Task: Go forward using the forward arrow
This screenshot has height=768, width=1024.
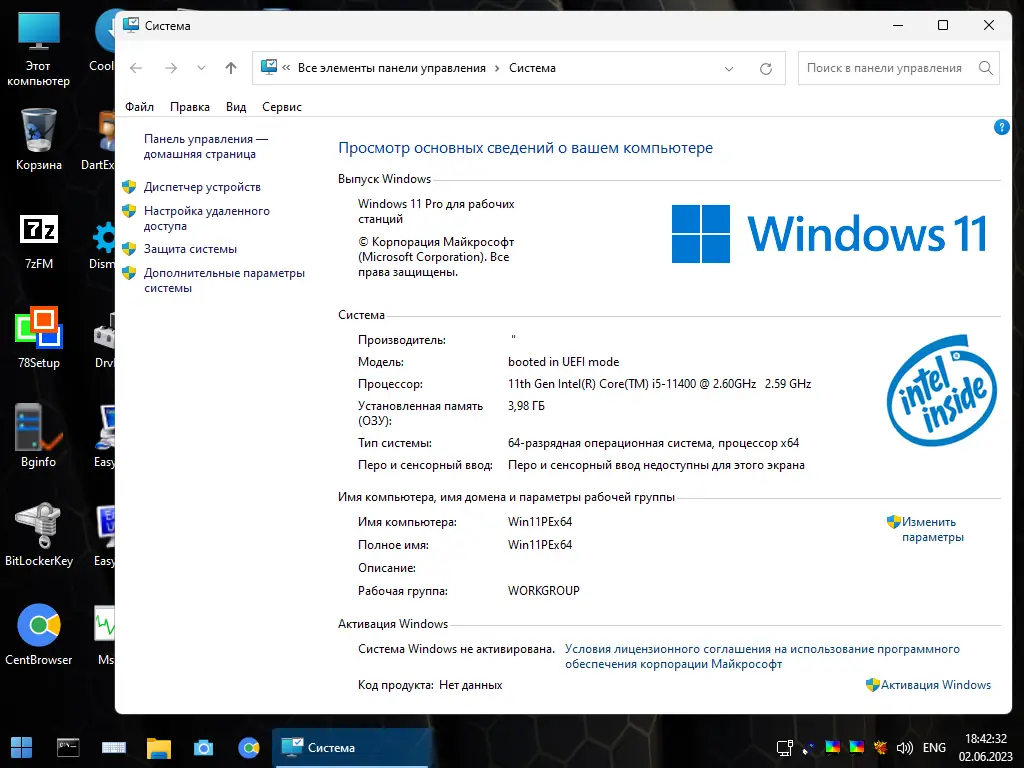Action: [x=170, y=68]
